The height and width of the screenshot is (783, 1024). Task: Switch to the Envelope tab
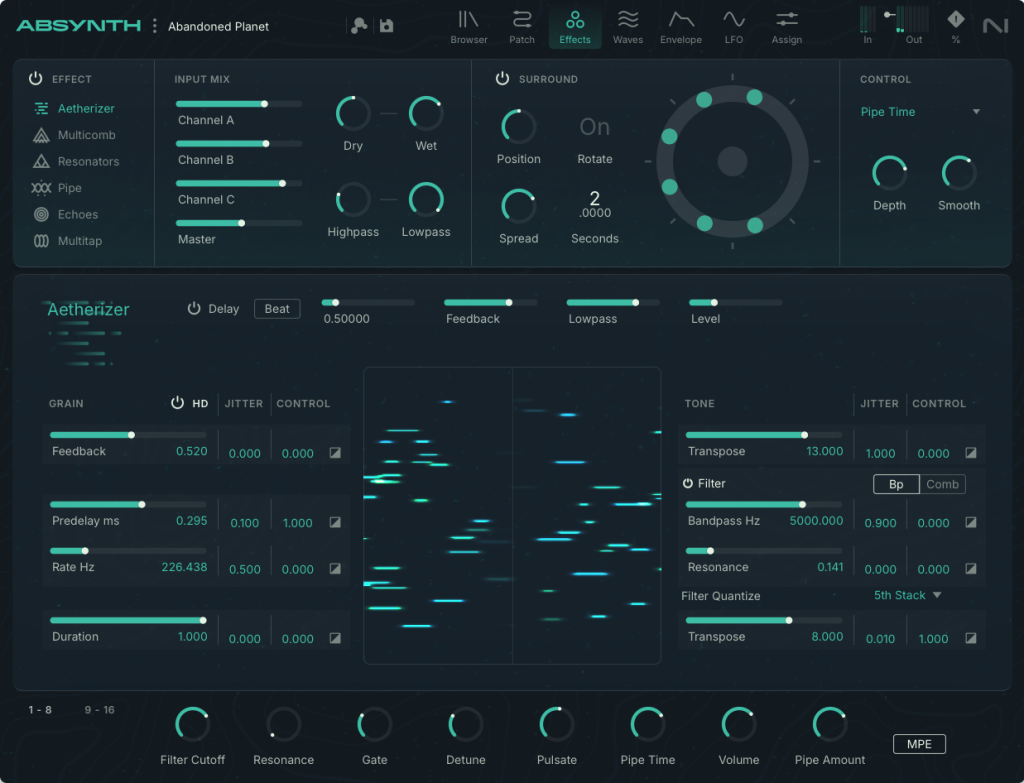pos(681,27)
